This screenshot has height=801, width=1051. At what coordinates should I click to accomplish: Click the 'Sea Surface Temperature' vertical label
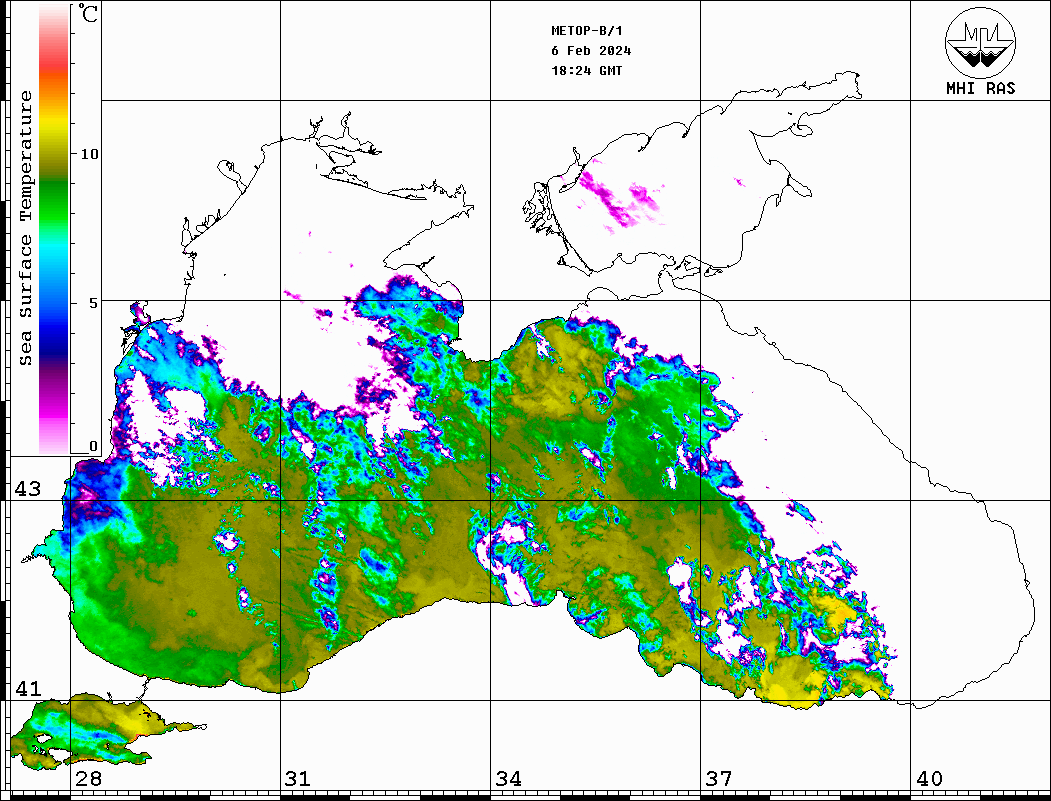click(25, 228)
